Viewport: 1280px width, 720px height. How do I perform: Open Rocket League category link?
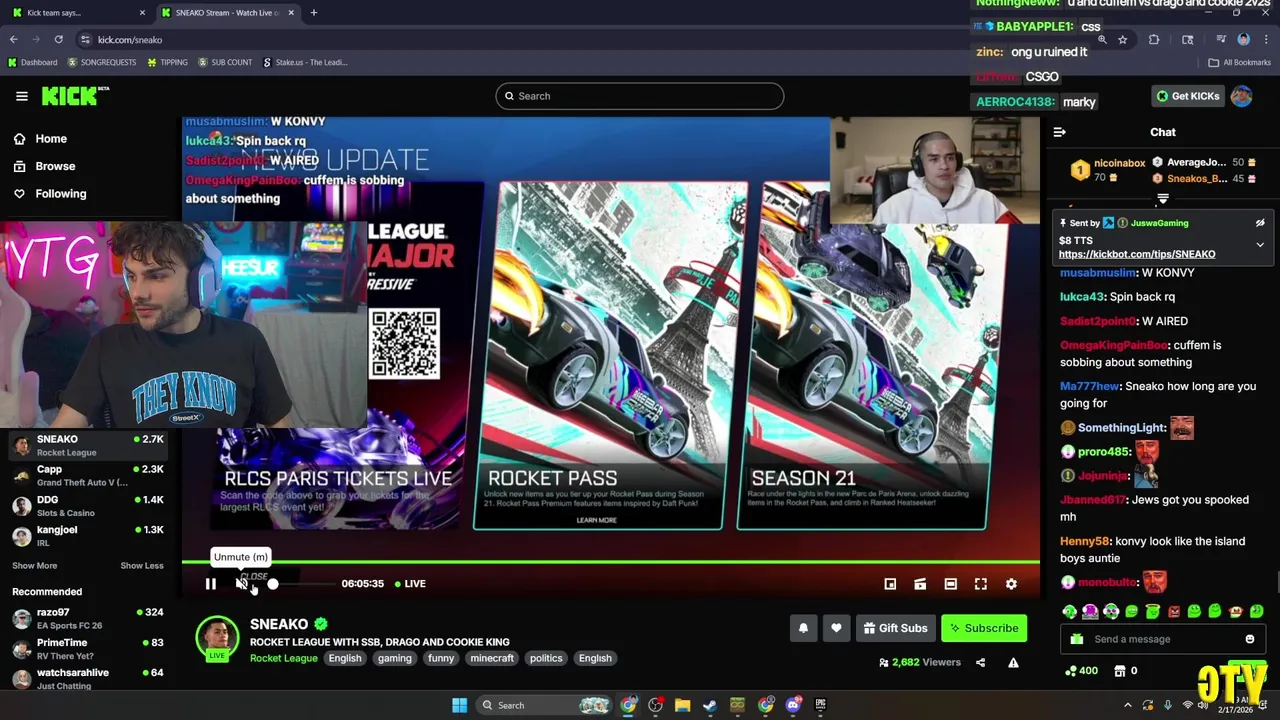pos(284,658)
